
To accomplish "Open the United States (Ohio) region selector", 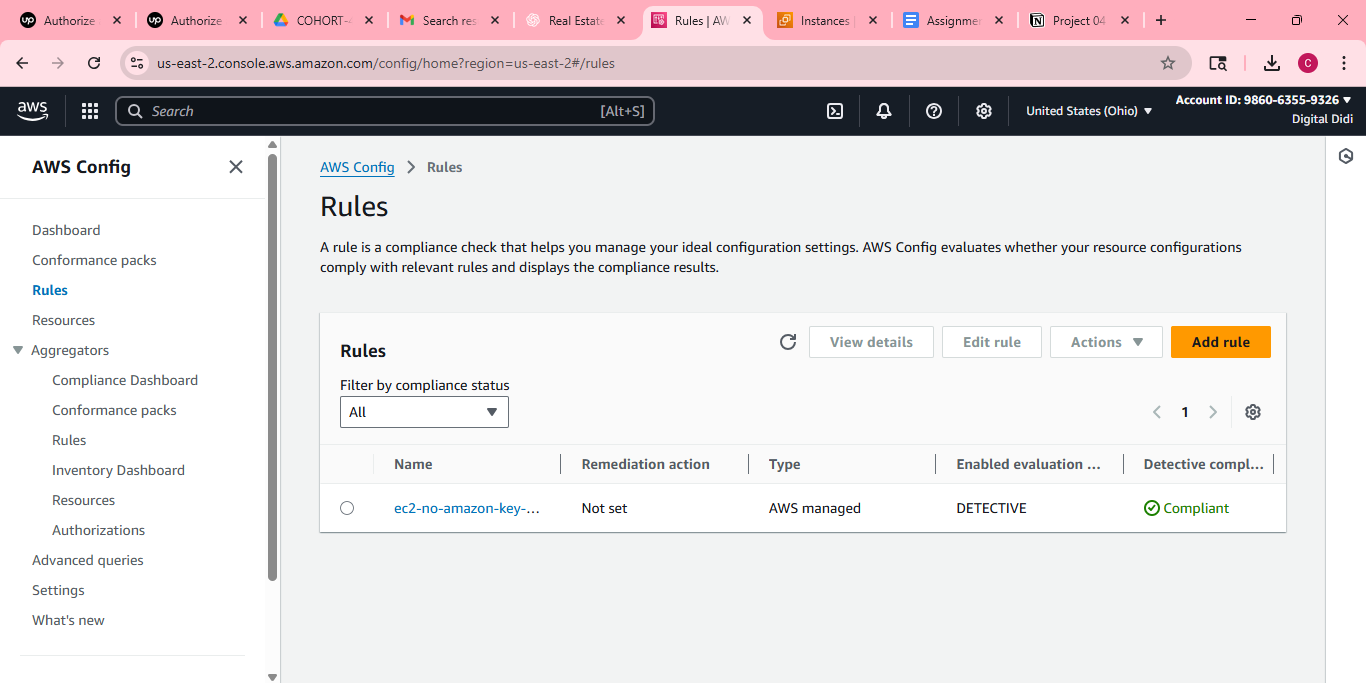I will click(x=1089, y=111).
